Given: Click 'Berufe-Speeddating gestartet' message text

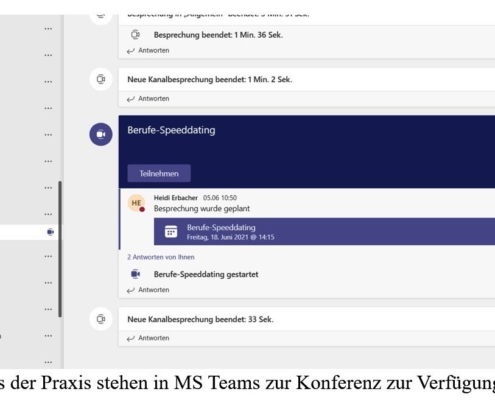Looking at the screenshot, I should [206, 274].
